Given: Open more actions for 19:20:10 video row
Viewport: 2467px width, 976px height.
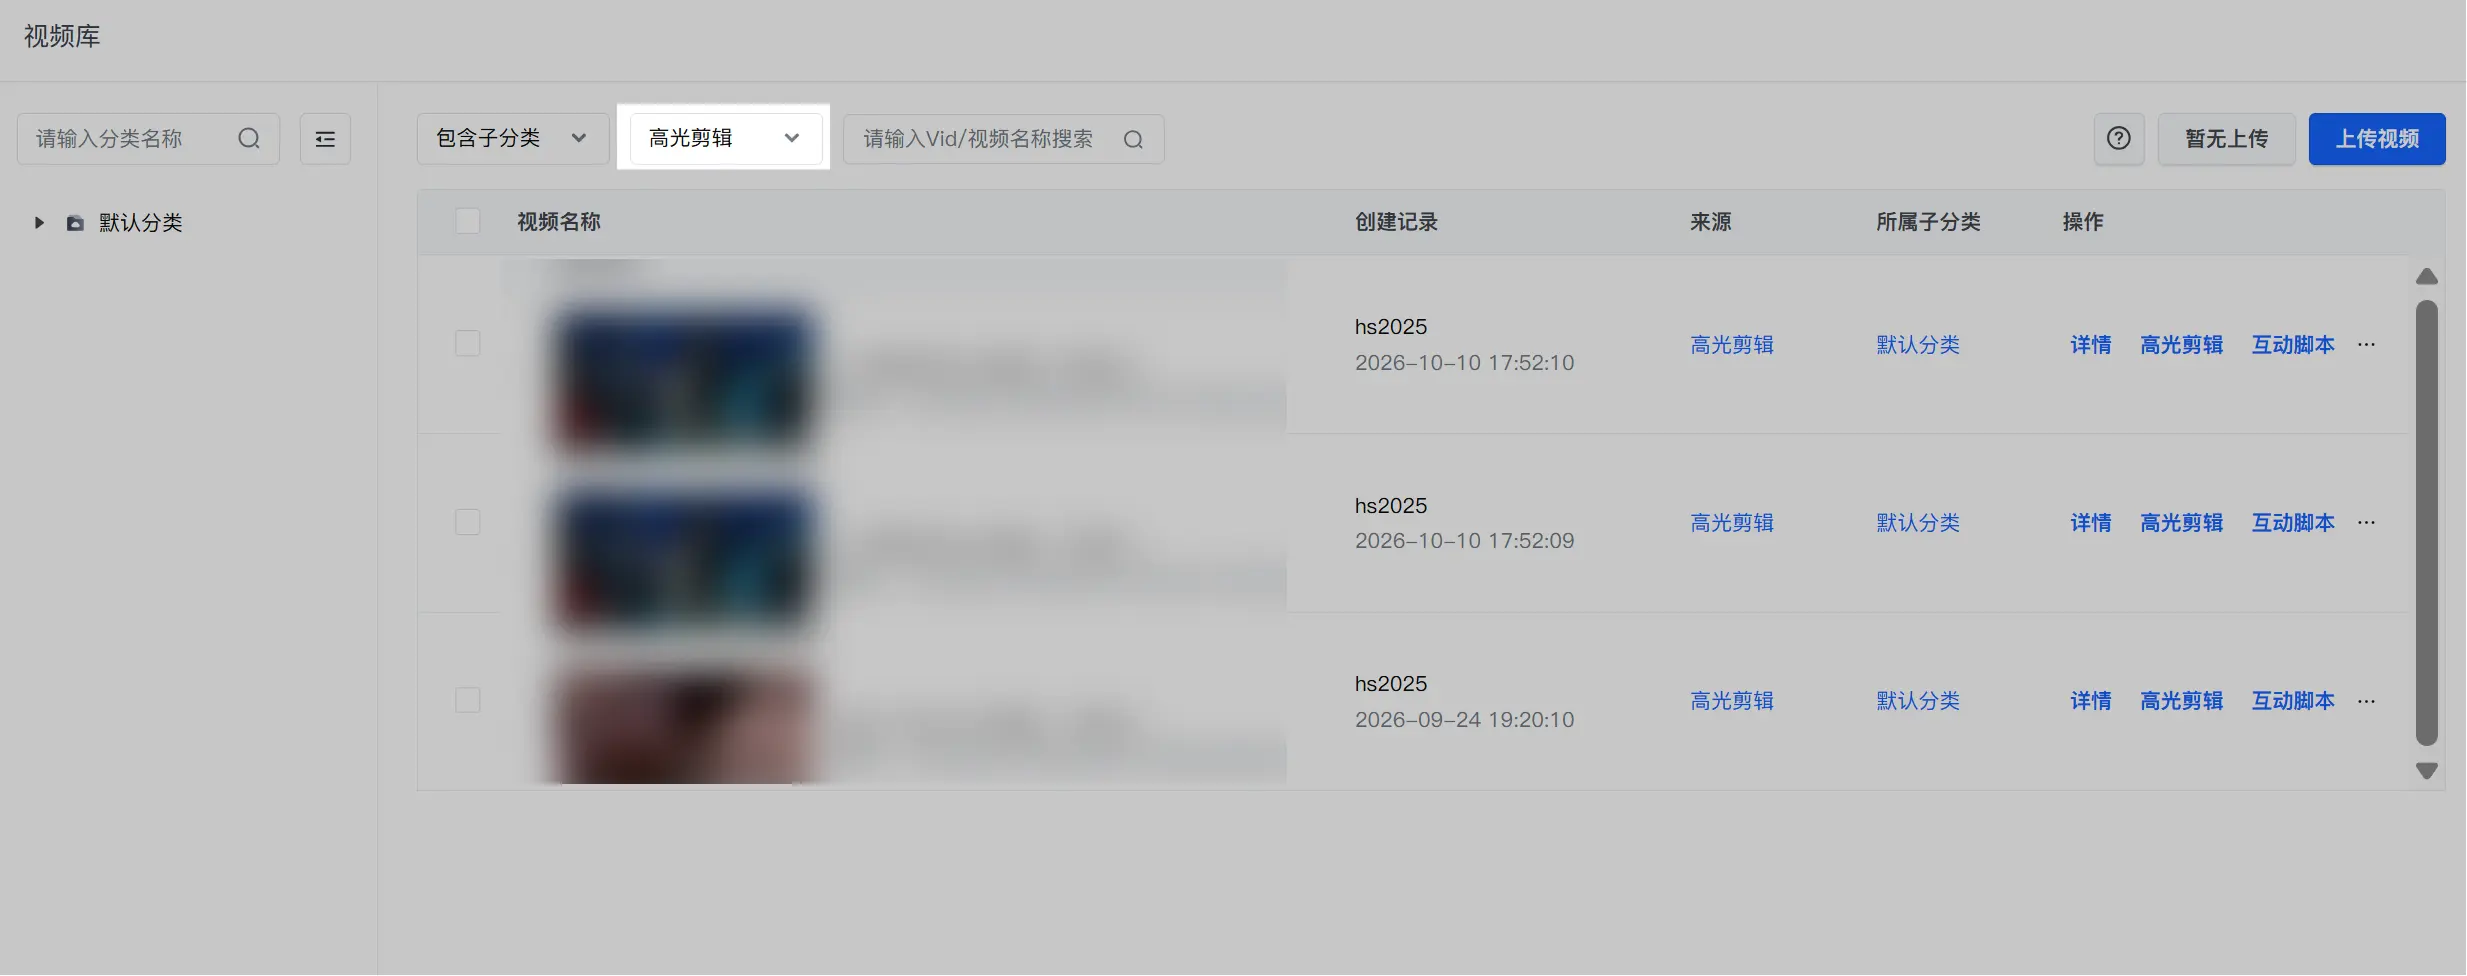Looking at the screenshot, I should tap(2366, 701).
